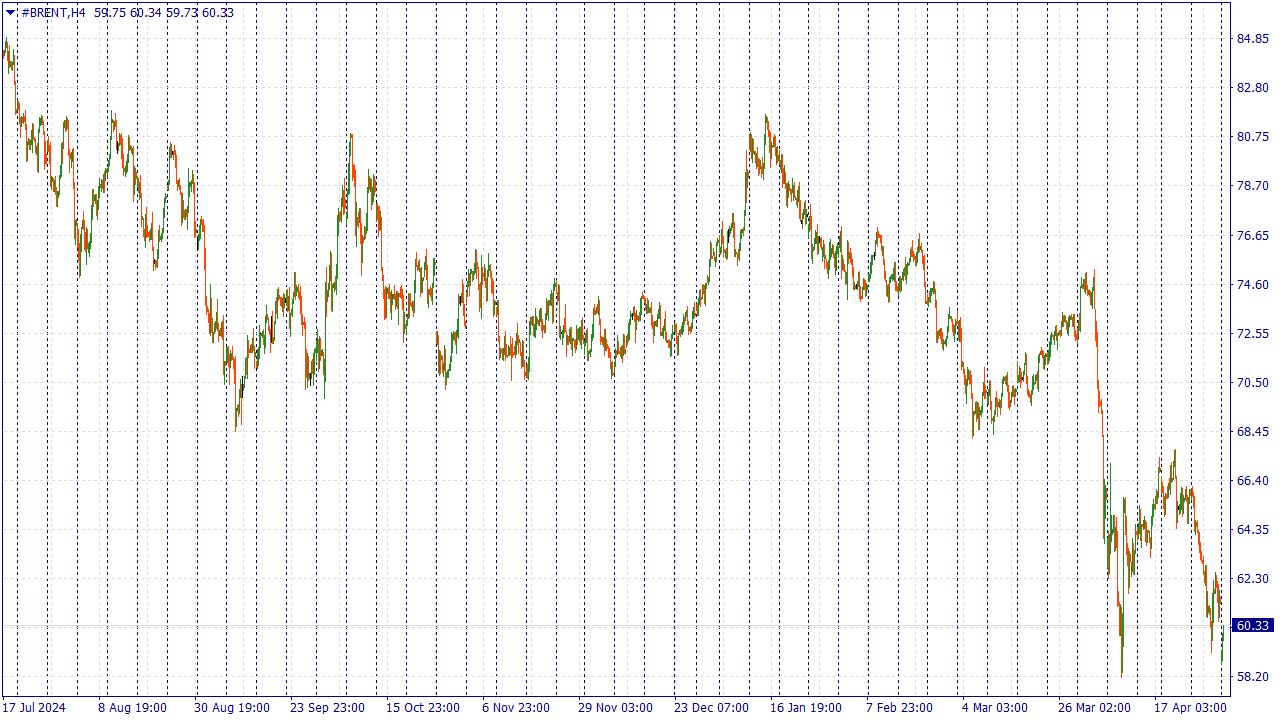
Task: Click the 72.55 price axis label
Action: point(1253,333)
